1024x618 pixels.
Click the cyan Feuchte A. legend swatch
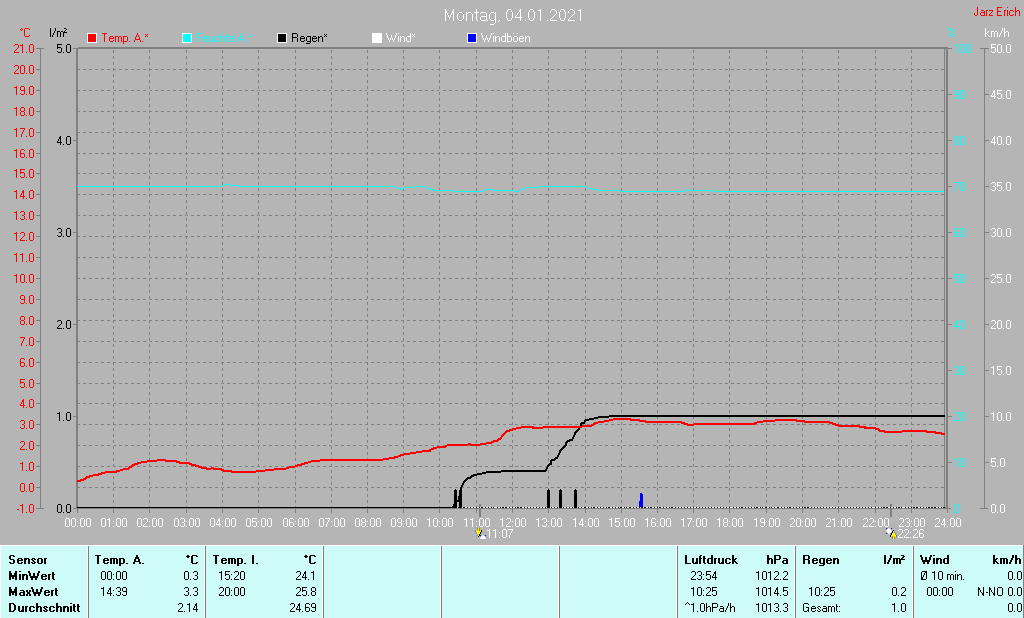pos(187,38)
